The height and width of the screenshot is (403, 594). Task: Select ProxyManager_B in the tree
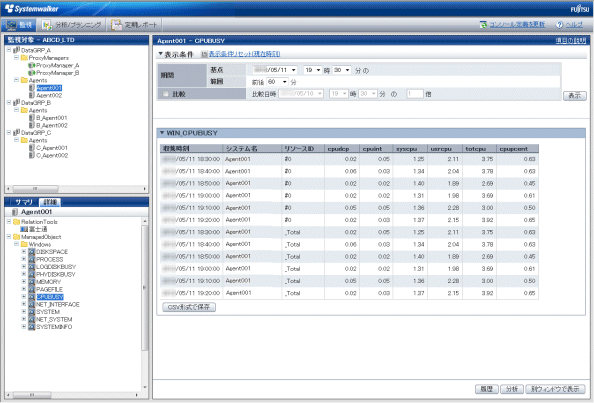[58, 73]
